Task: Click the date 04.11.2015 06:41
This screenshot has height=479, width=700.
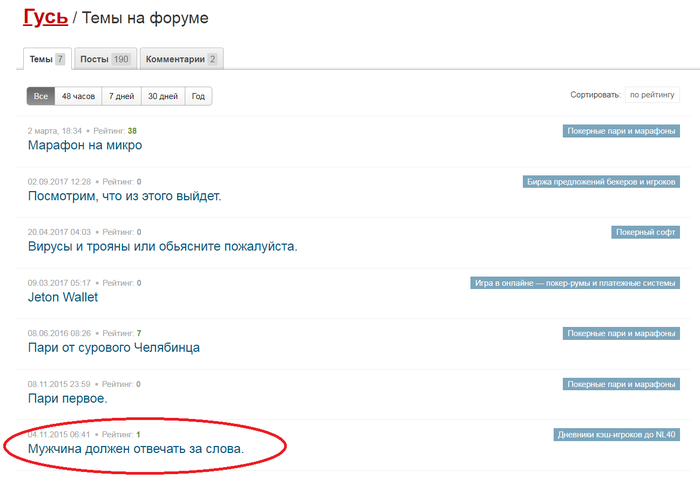Action: point(59,434)
